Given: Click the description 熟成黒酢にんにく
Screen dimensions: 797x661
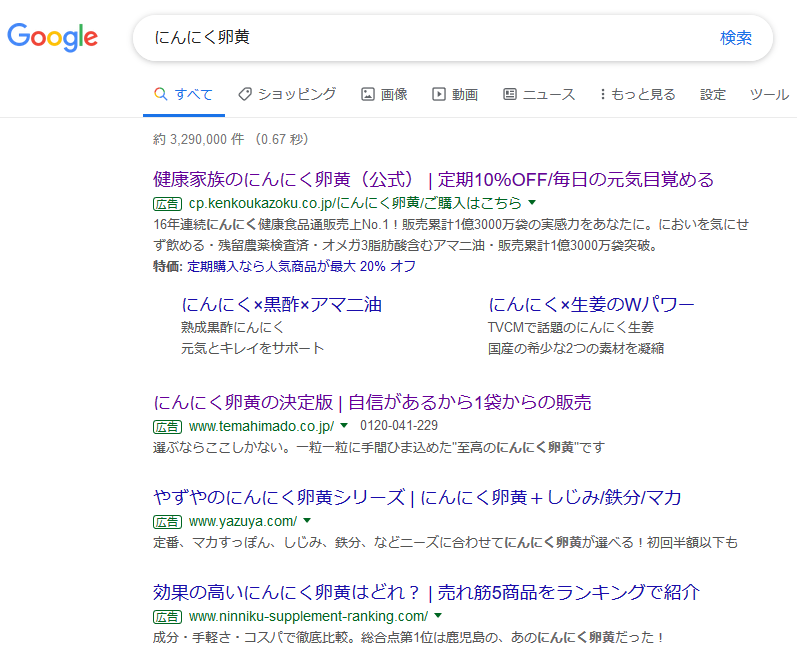Looking at the screenshot, I should coord(232,327).
